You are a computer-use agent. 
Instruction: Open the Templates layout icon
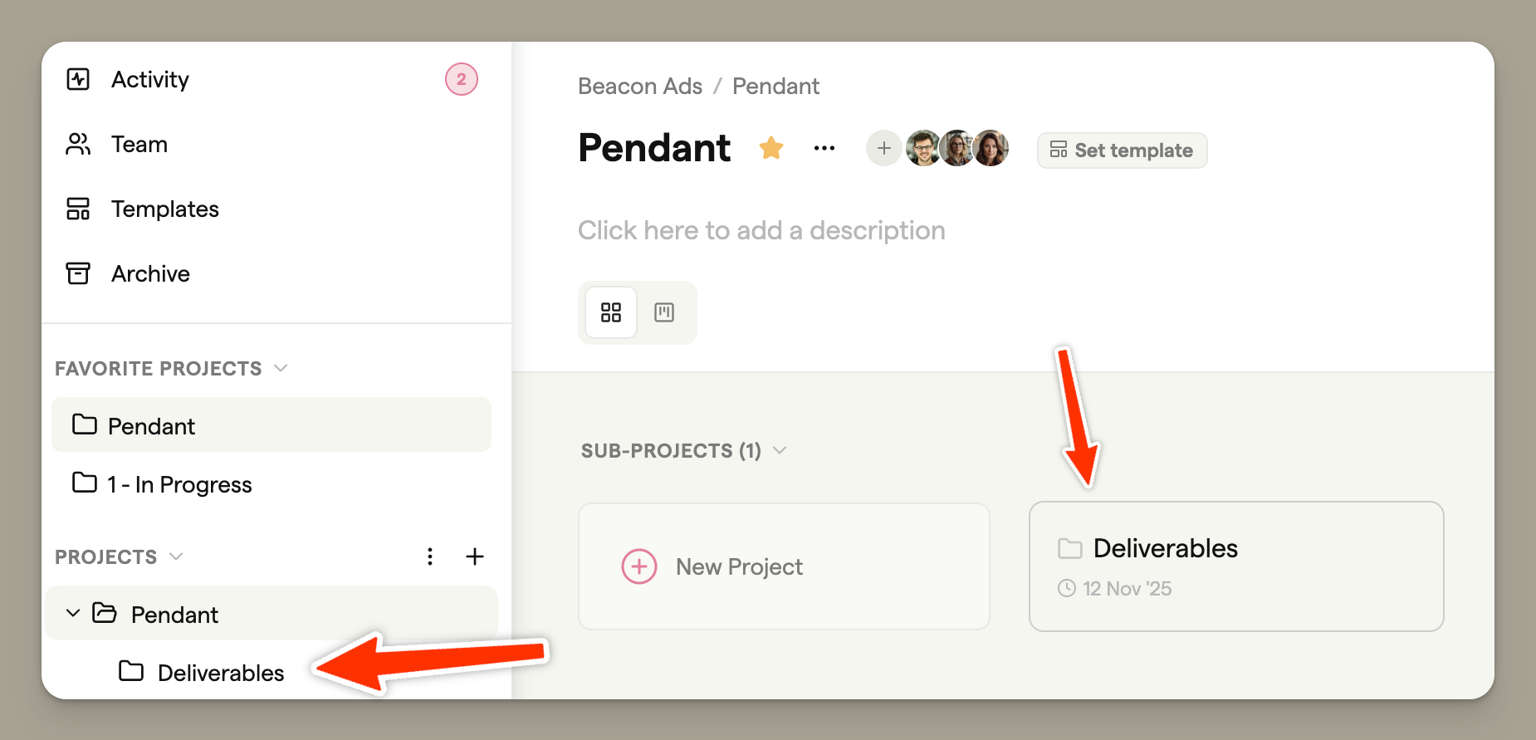(x=78, y=209)
